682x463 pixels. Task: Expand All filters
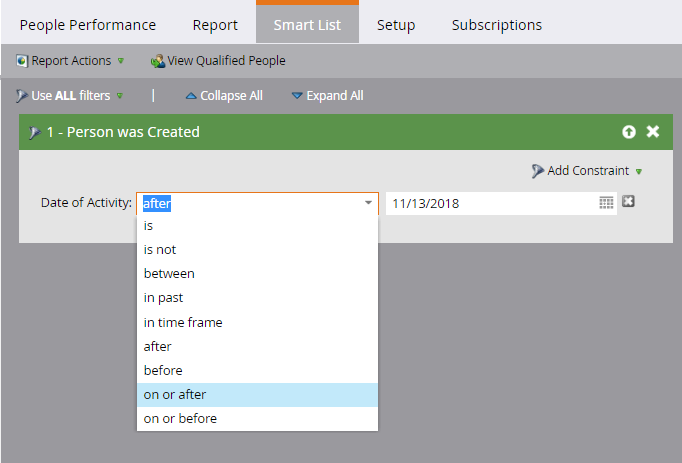328,96
